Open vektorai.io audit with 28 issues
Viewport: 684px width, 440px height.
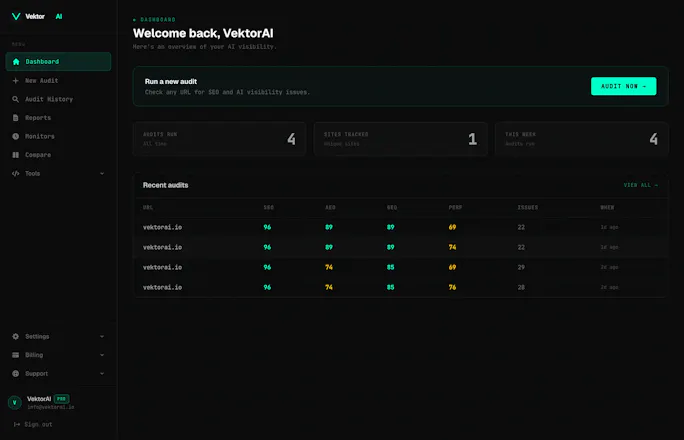(x=400, y=287)
